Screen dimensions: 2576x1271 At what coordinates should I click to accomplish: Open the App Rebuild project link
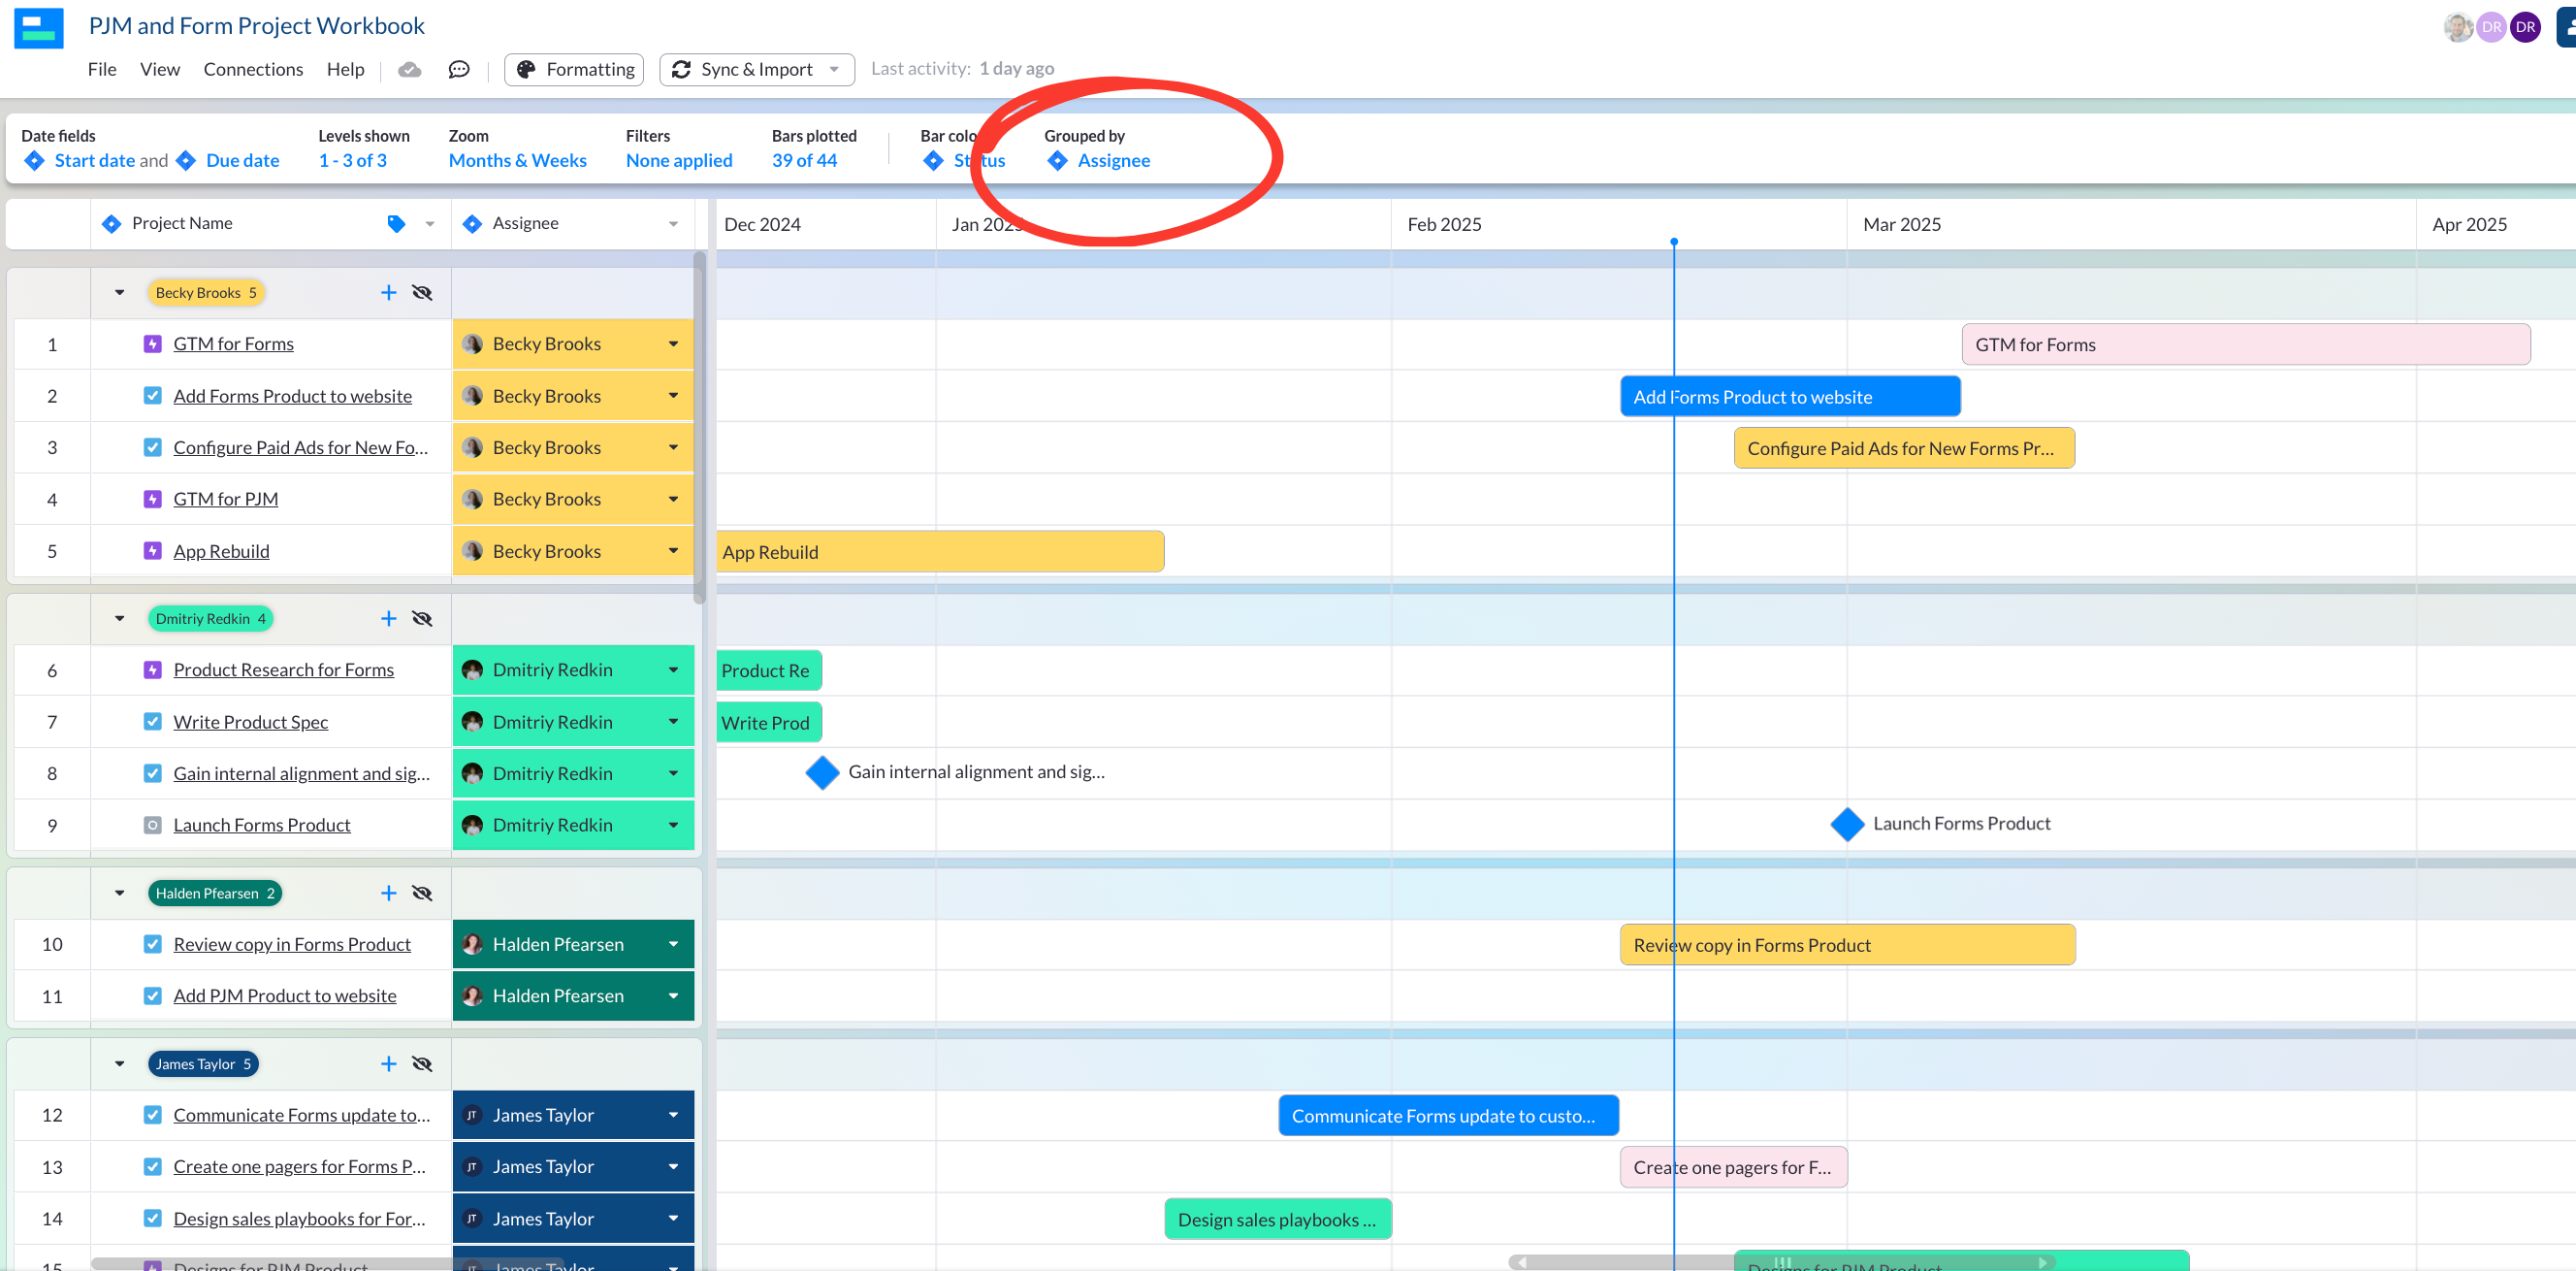pyautogui.click(x=221, y=551)
